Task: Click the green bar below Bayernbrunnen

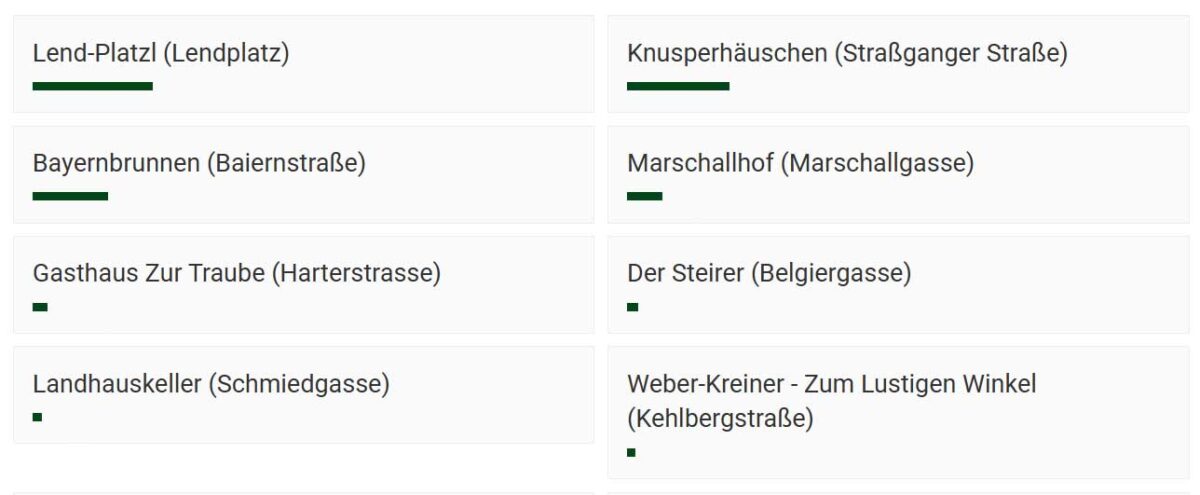Action: pyautogui.click(x=70, y=196)
